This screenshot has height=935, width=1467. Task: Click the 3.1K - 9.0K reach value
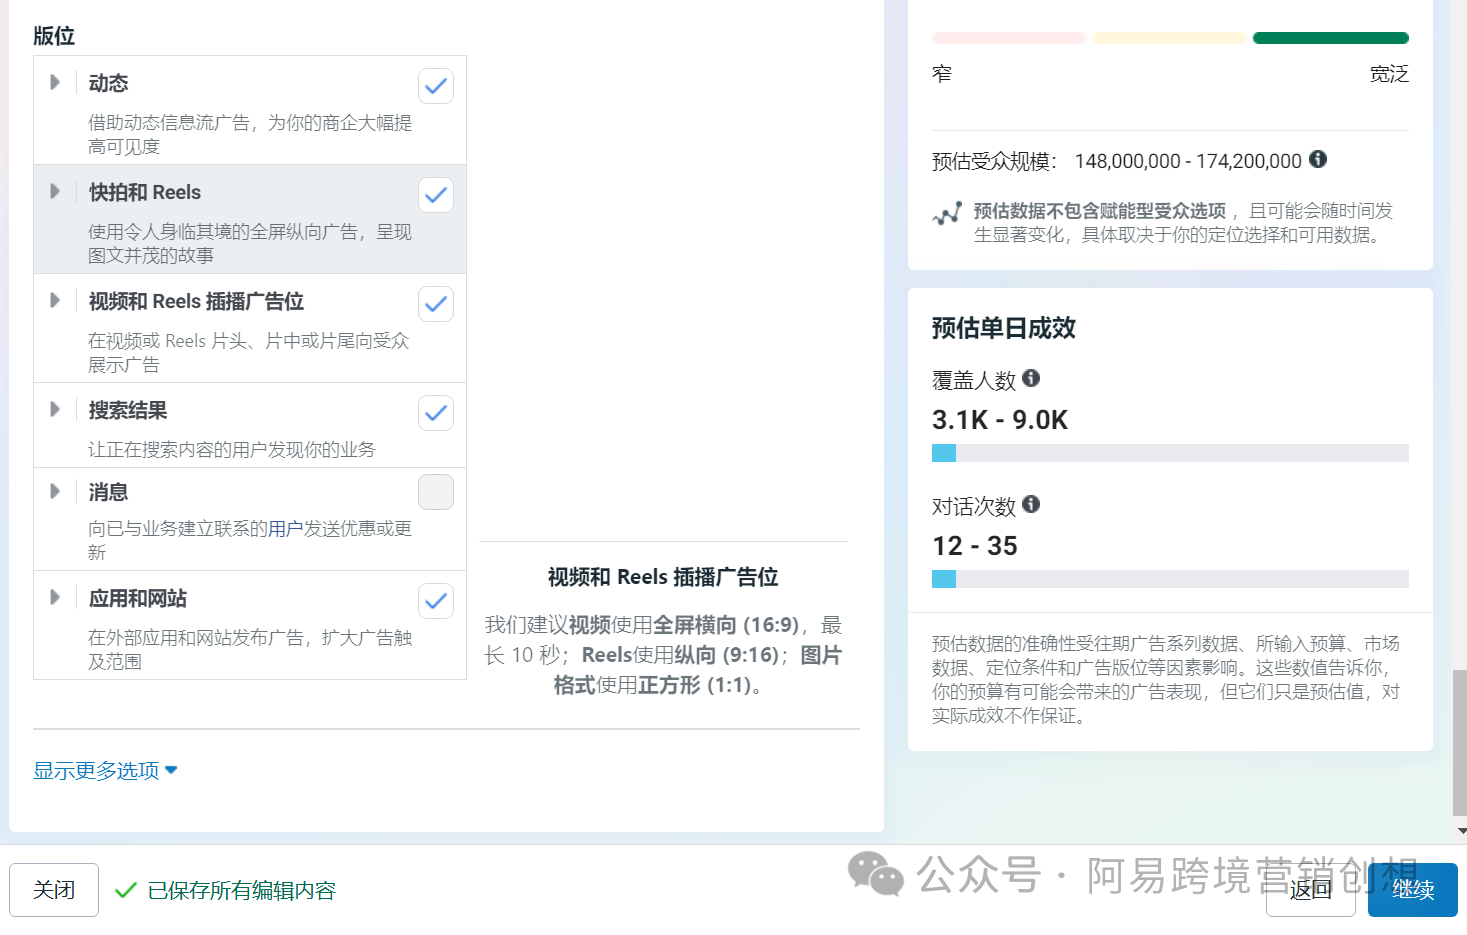coord(1000,420)
